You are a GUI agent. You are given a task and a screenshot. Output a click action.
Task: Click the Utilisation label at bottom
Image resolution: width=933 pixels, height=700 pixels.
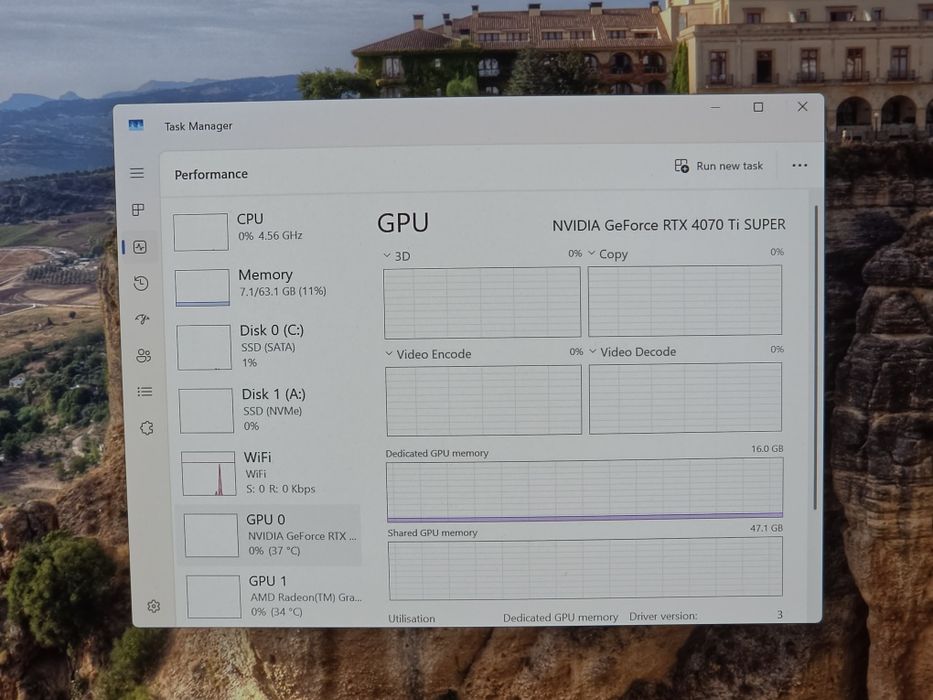(412, 618)
